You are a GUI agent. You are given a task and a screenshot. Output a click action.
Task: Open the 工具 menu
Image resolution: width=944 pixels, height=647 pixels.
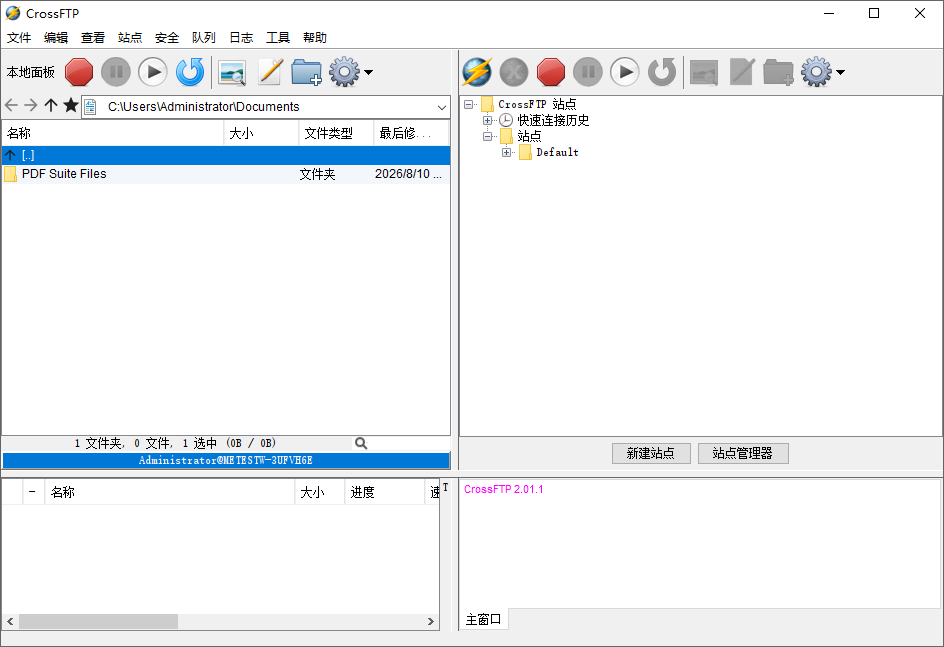point(278,38)
